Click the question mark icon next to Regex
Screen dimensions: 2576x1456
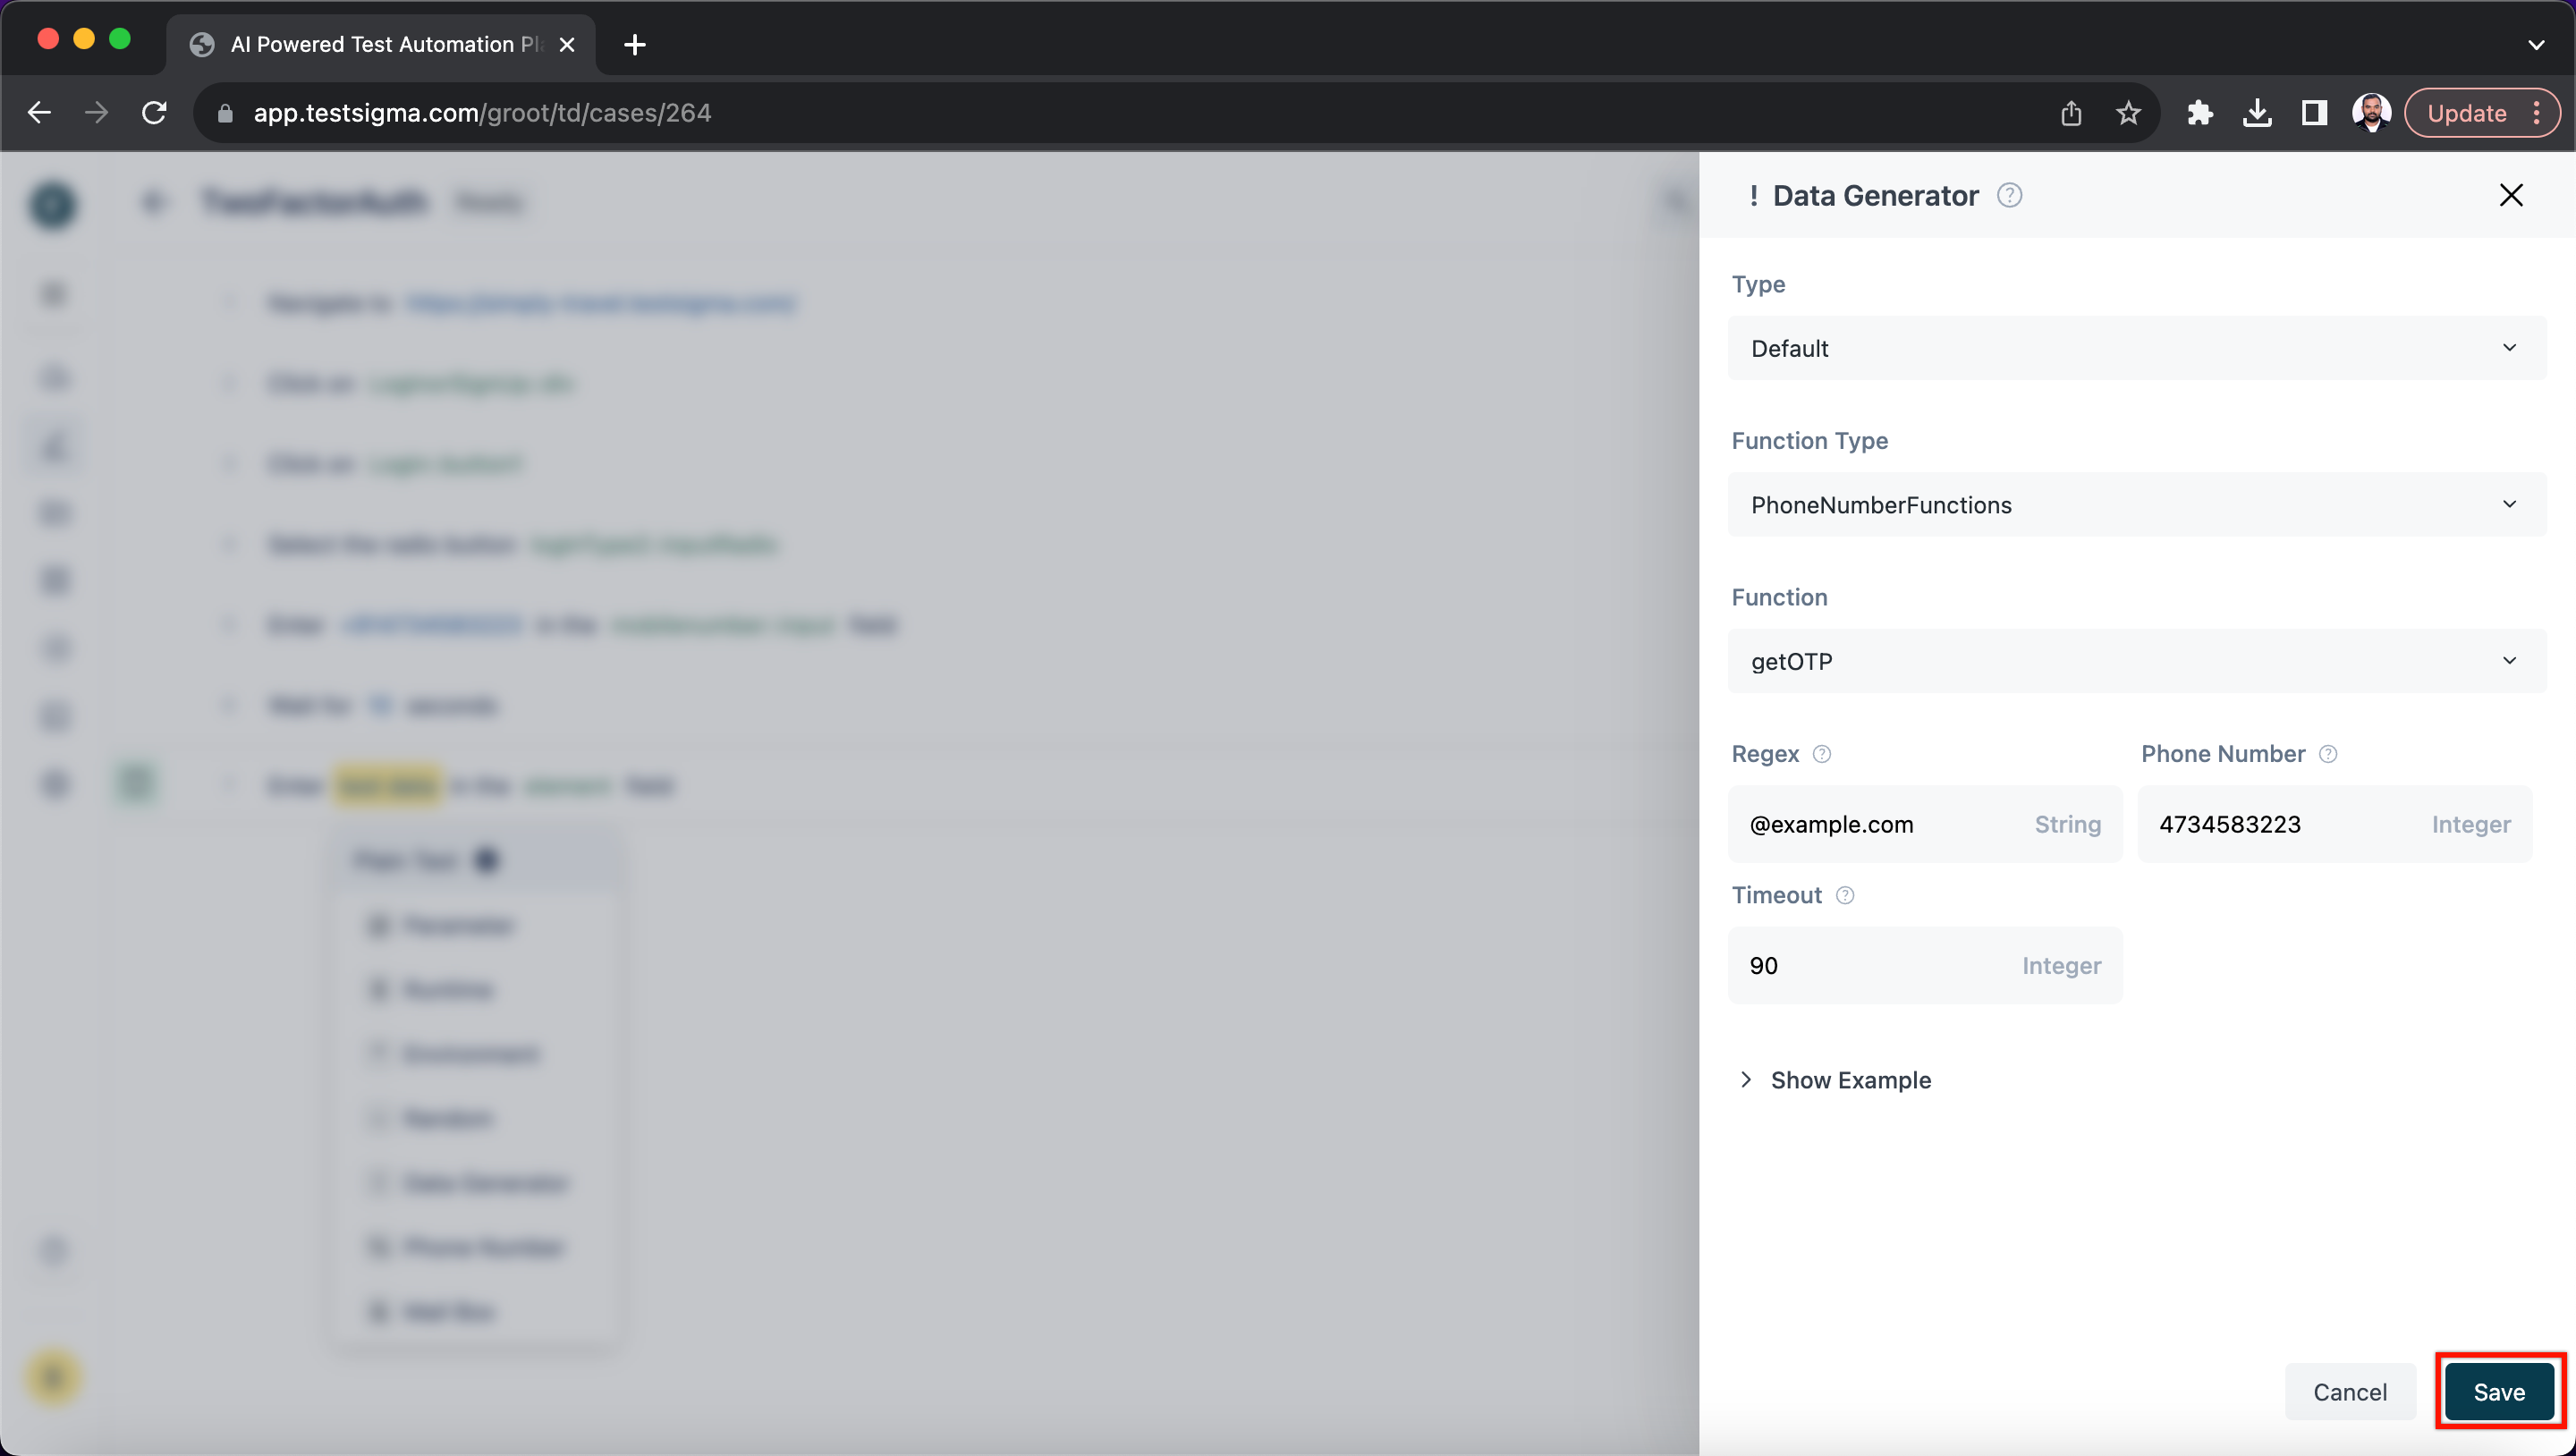1824,754
